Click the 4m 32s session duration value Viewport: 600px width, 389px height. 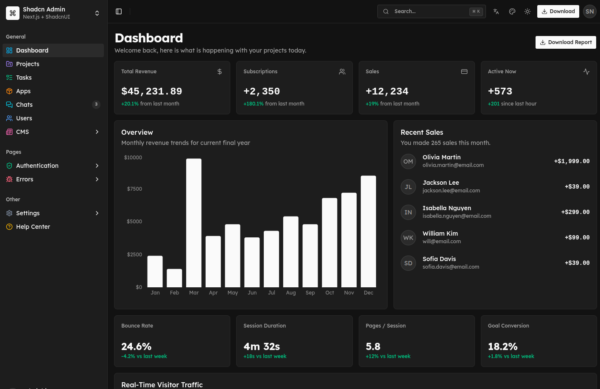point(262,347)
